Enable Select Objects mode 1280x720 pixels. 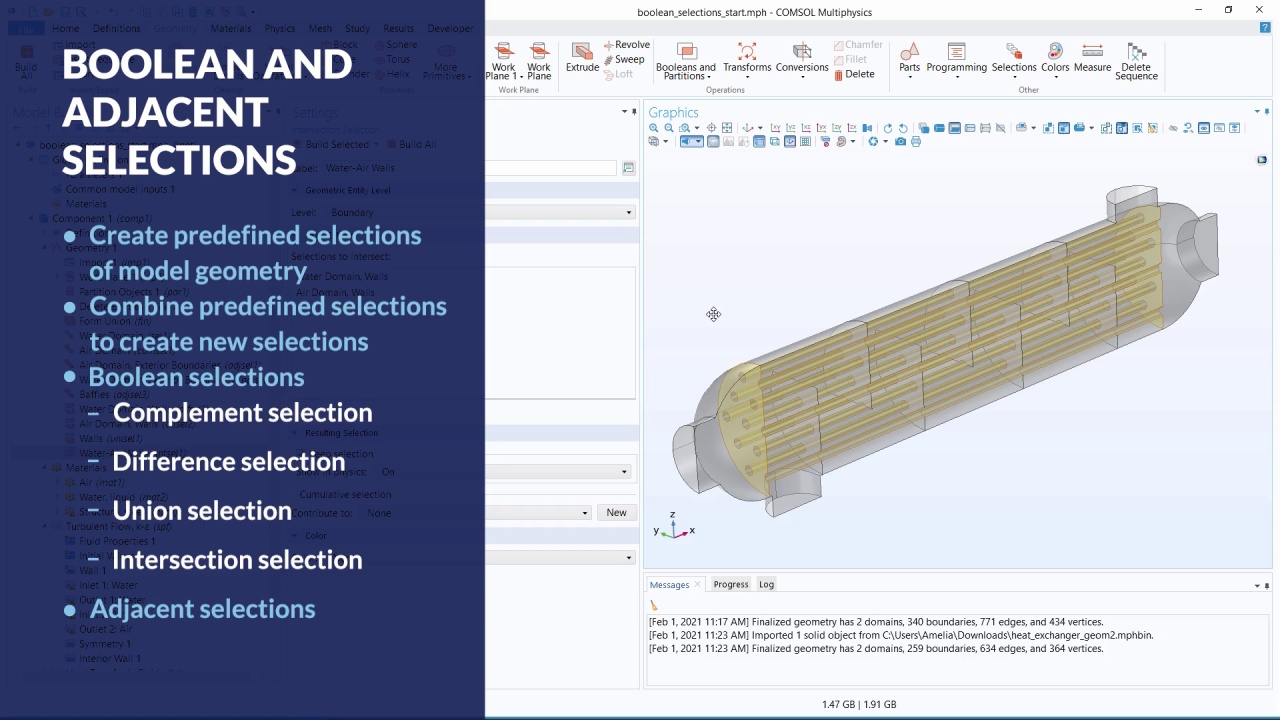(x=924, y=128)
